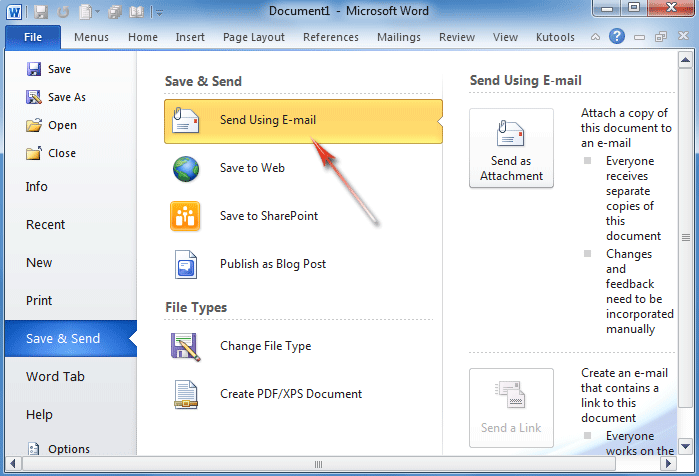Image resolution: width=699 pixels, height=476 pixels.
Task: Minimize the document window via ribbon icon
Action: pos(639,37)
